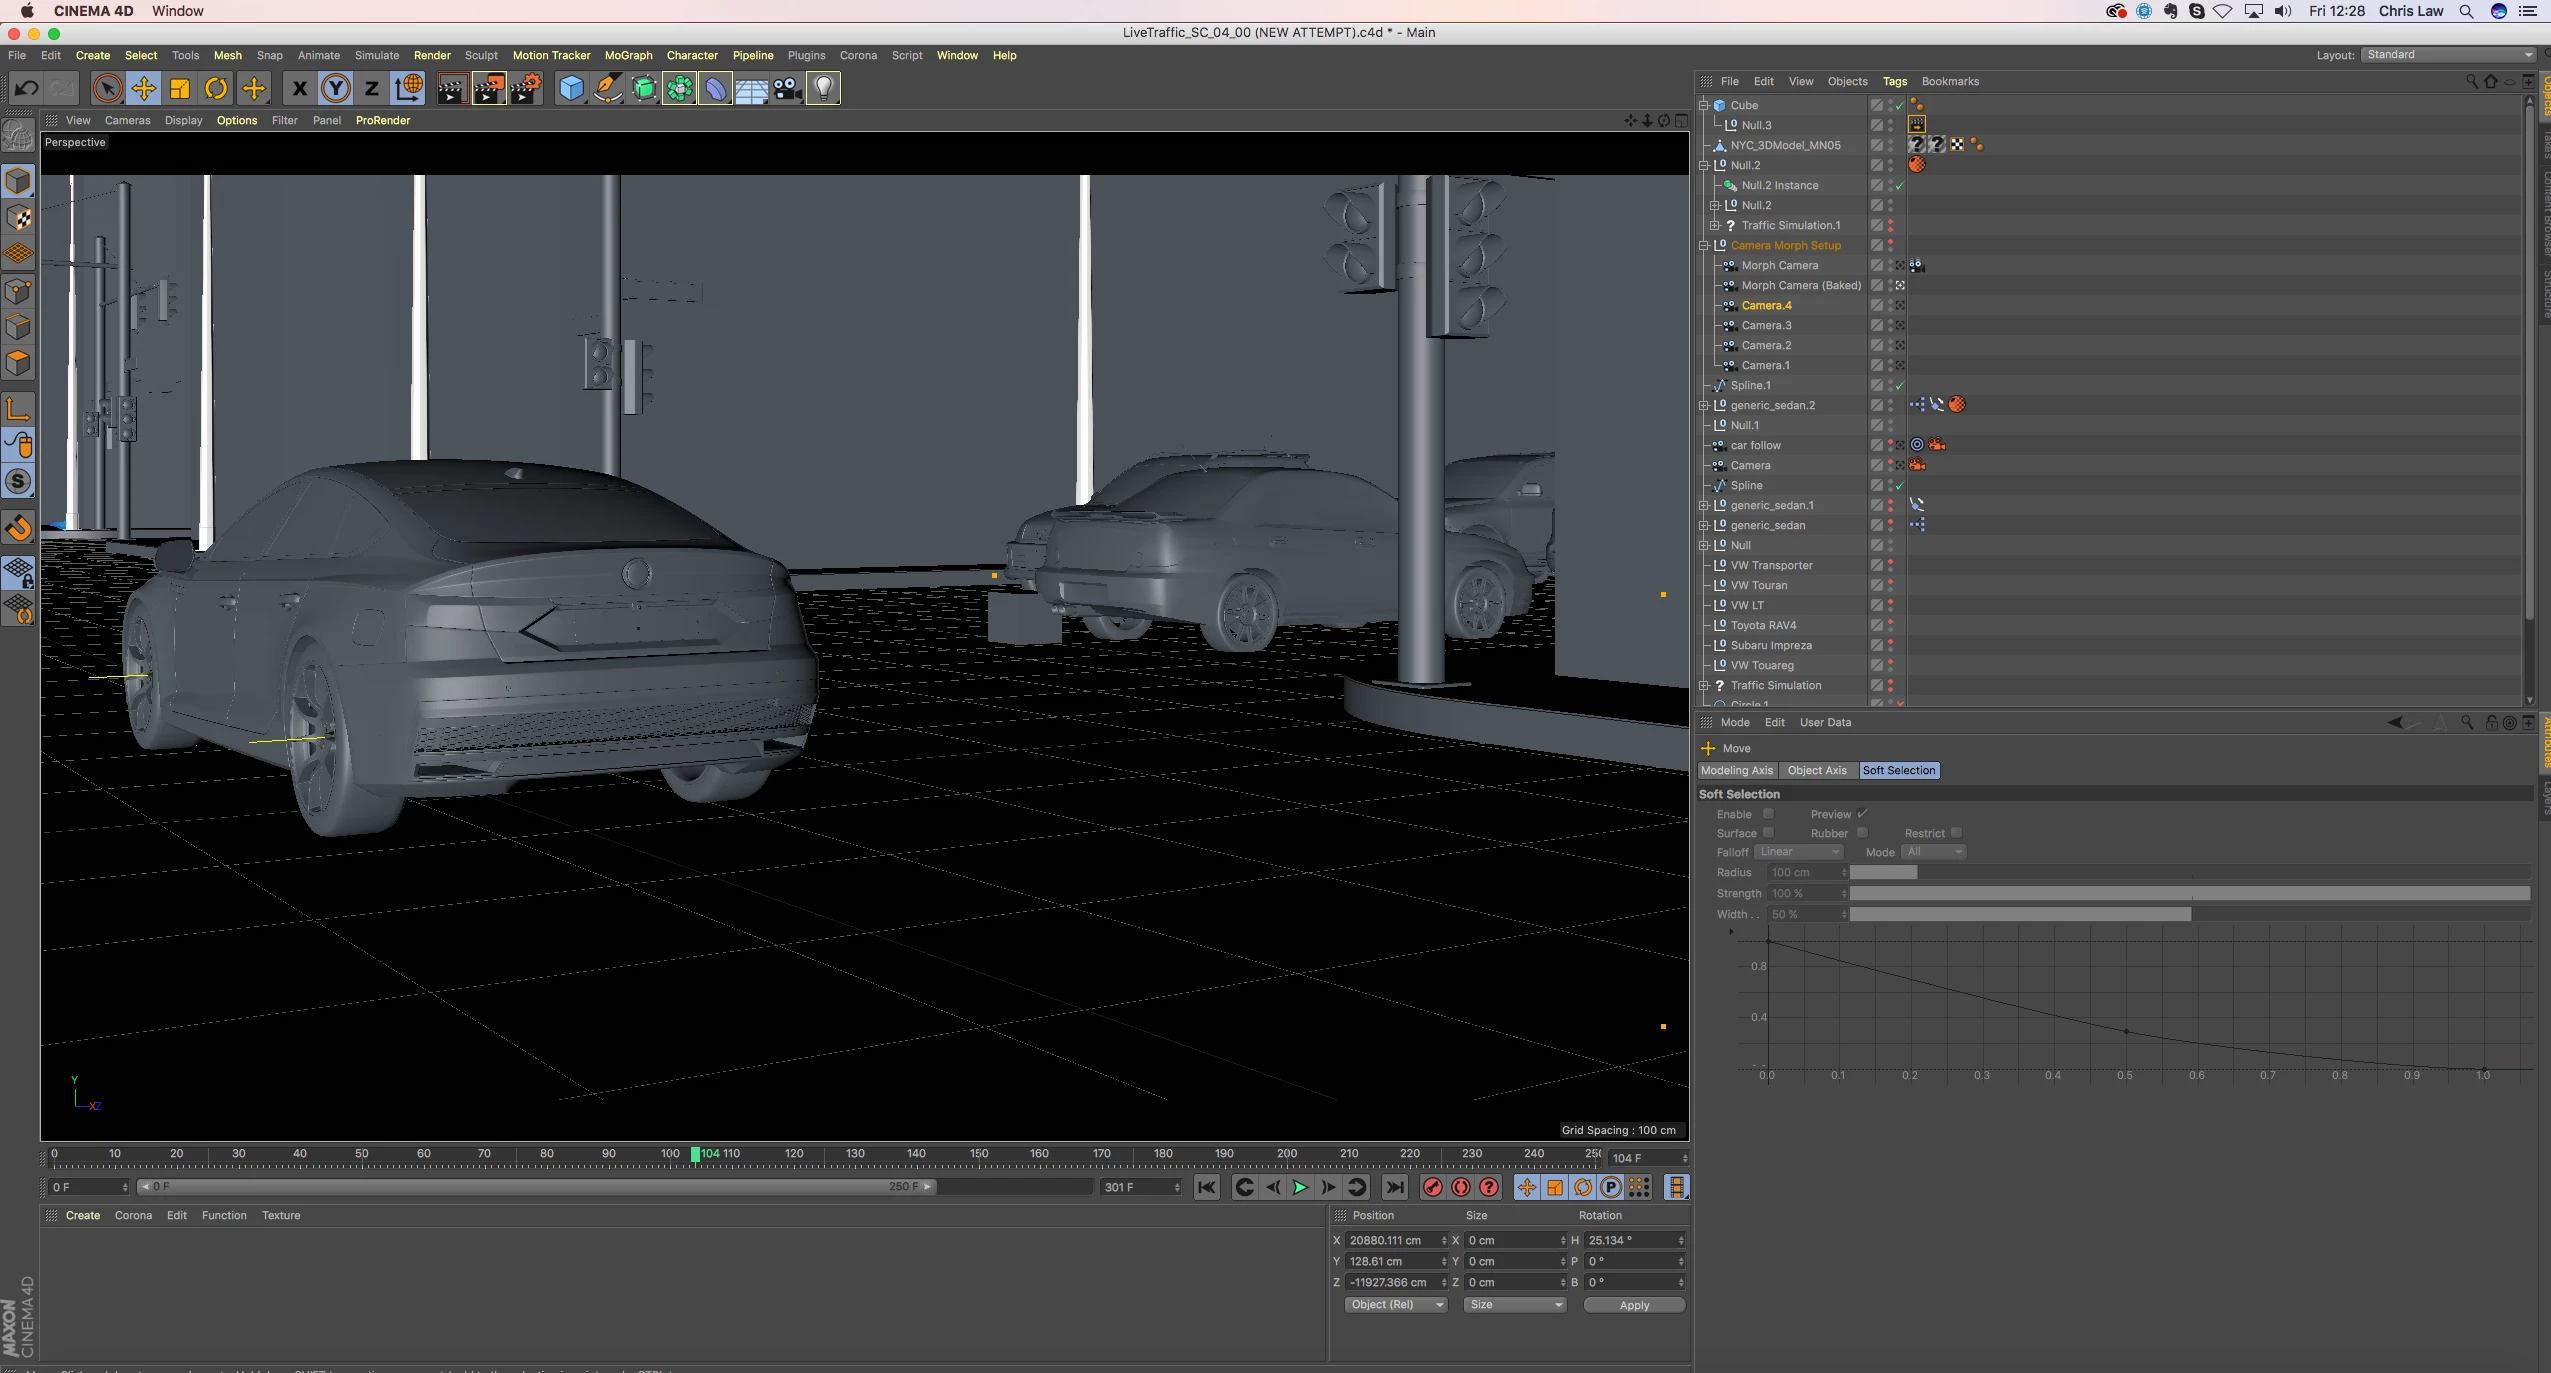Click the Scale tool icon in top toolbar

coord(180,89)
